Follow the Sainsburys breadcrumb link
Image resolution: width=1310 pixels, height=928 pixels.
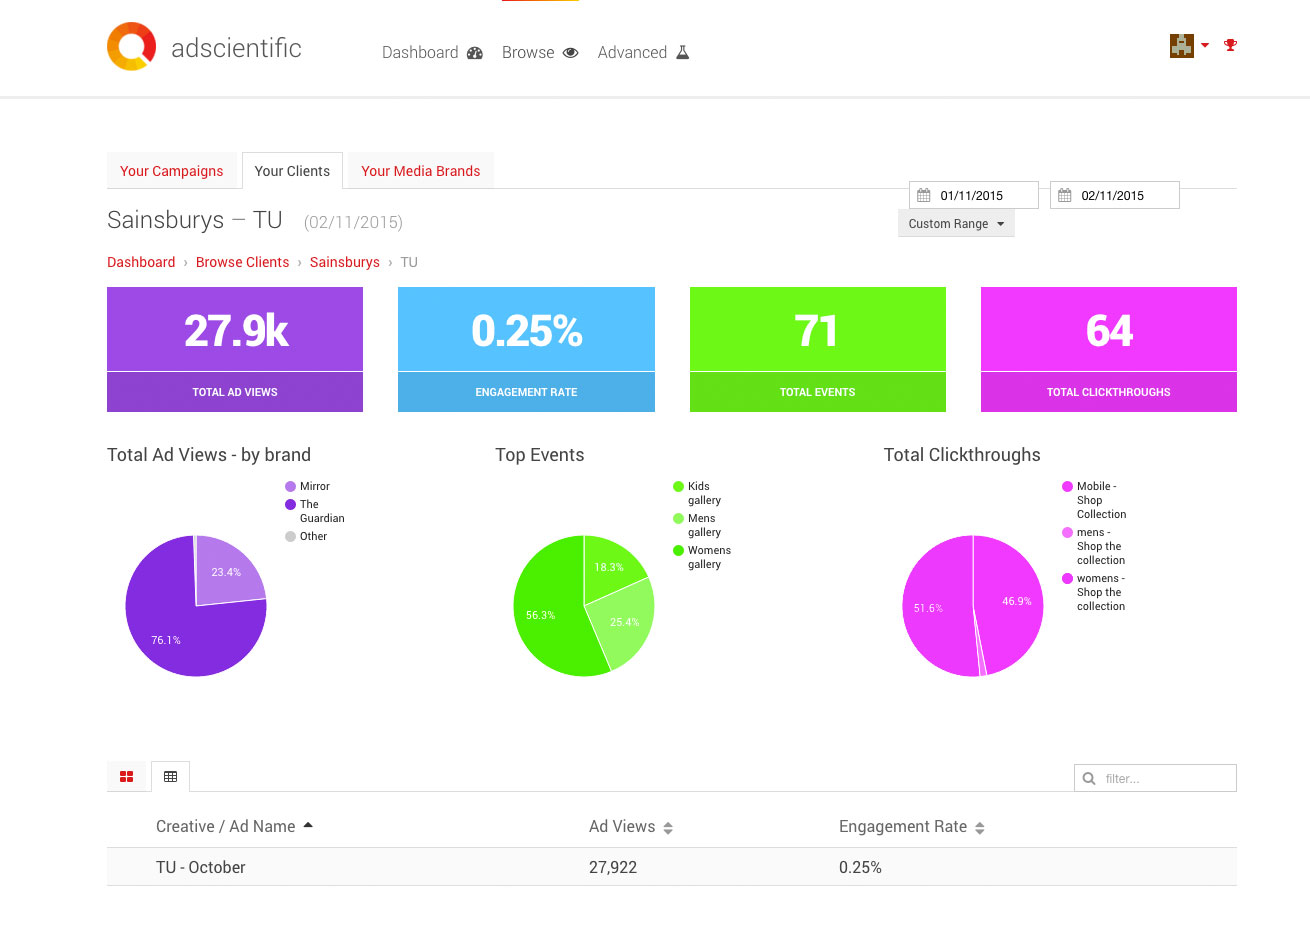[345, 262]
